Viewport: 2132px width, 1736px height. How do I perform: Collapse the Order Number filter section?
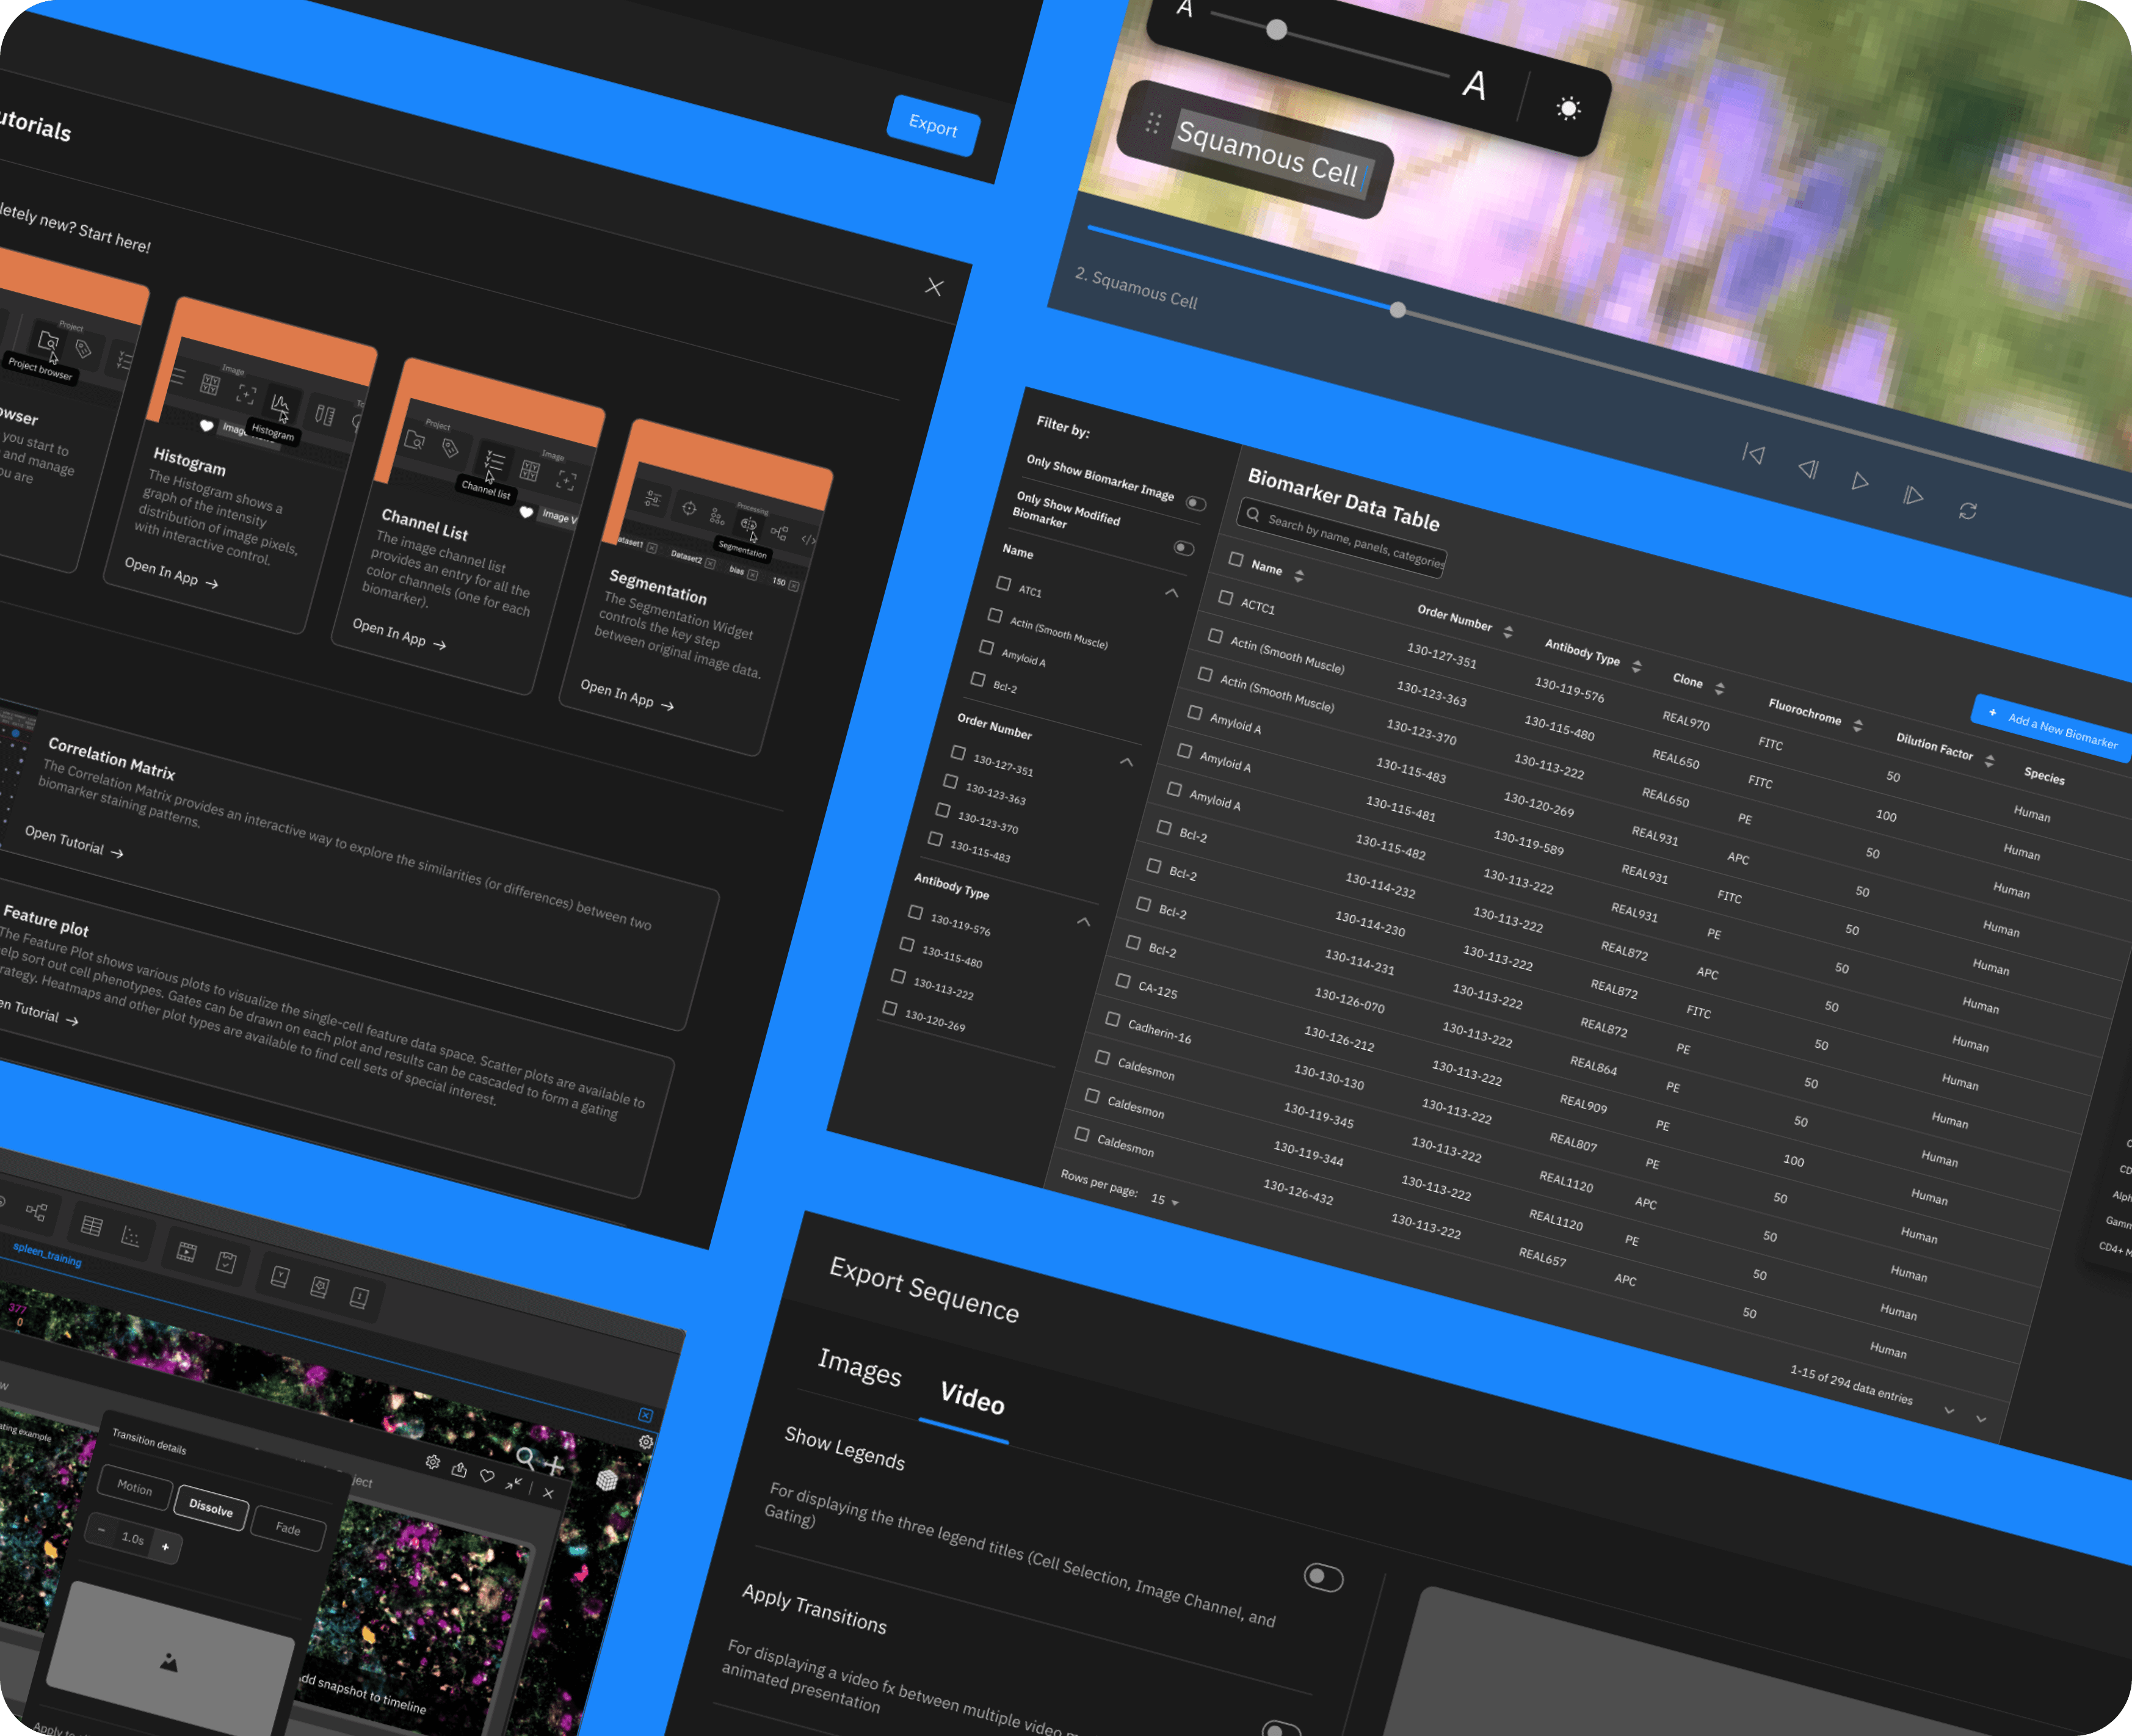click(x=1127, y=762)
